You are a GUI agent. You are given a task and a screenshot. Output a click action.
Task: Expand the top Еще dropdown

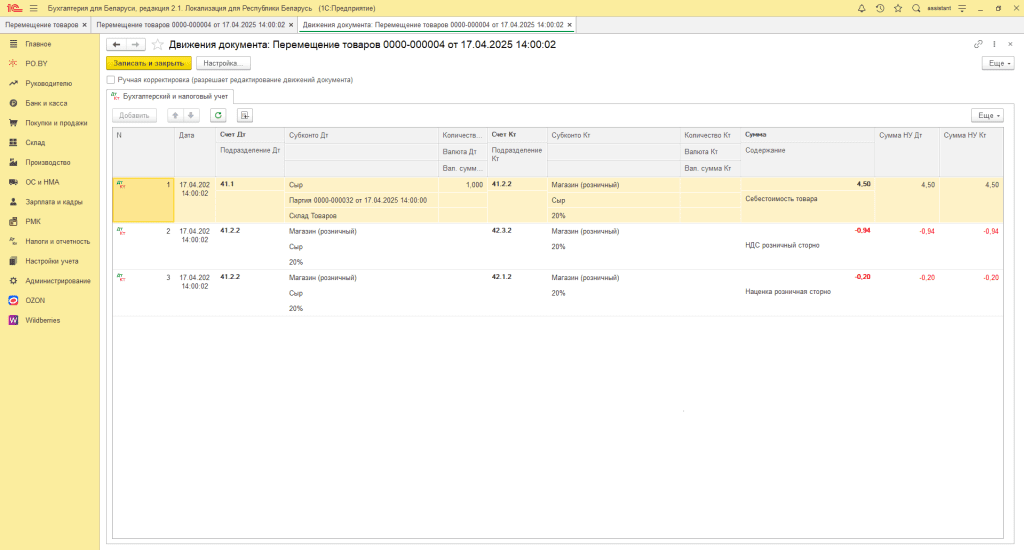pyautogui.click(x=998, y=63)
